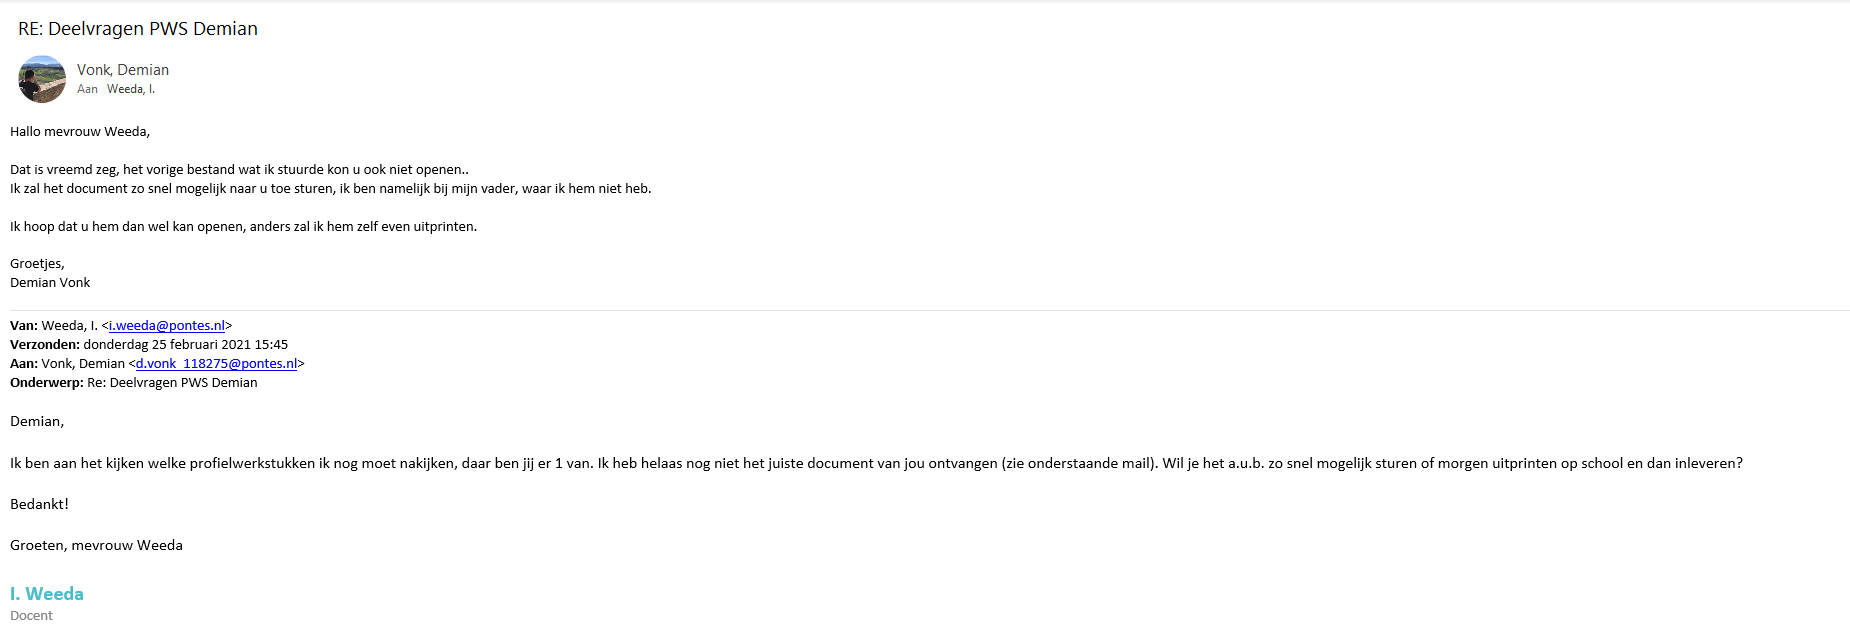This screenshot has width=1850, height=637.
Task: Click the Groetjes closing line
Action: coord(37,264)
